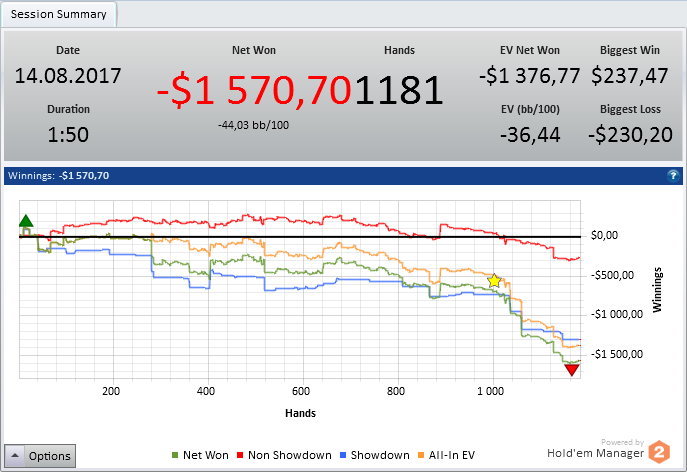Expand the Options button

pos(40,456)
